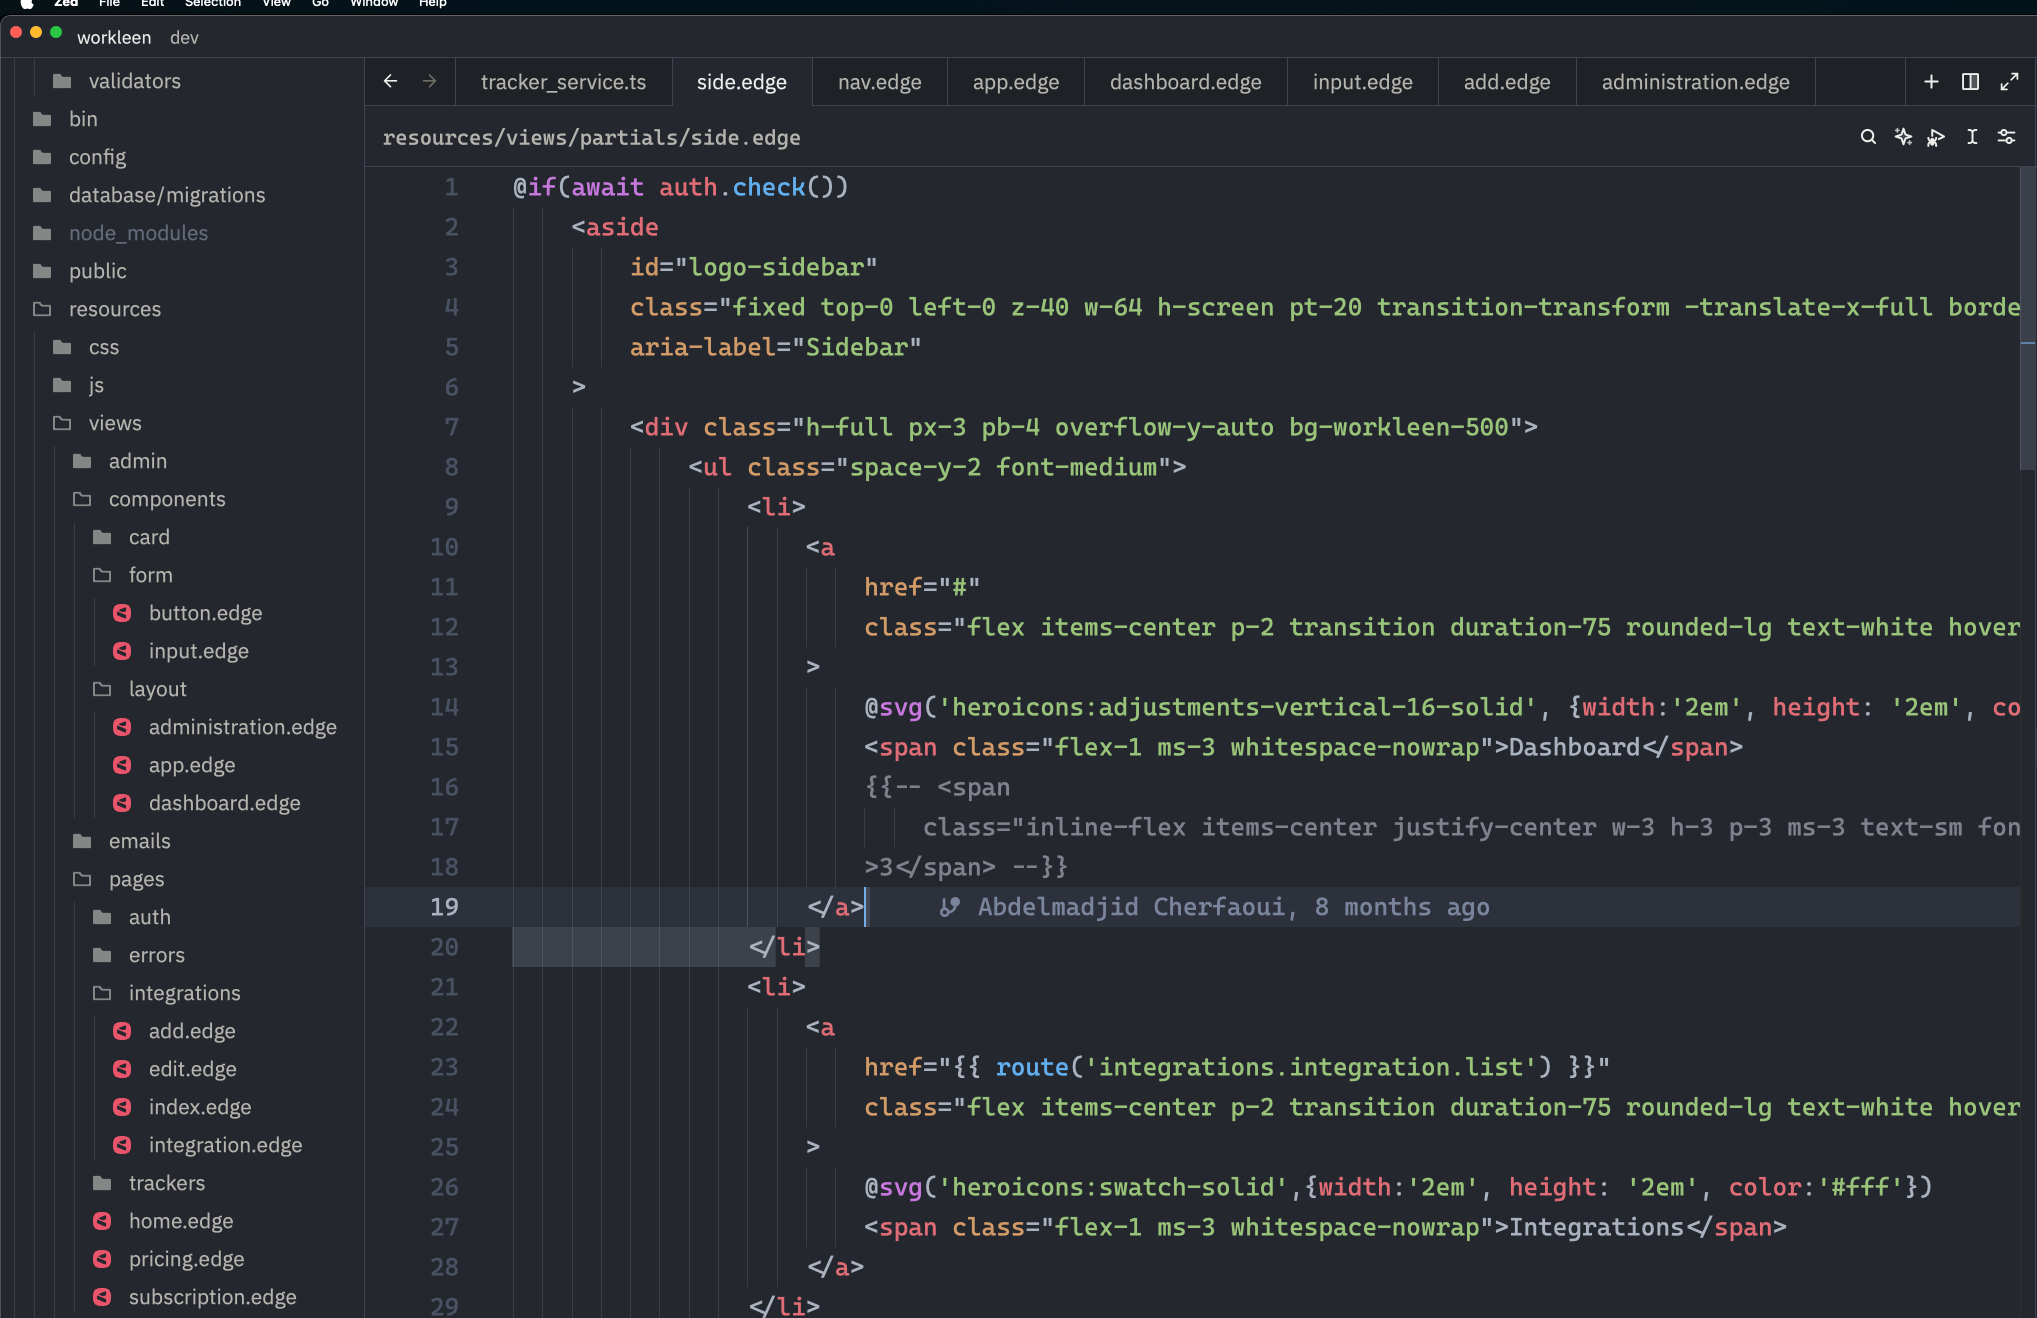
Task: Click the dev branch name
Action: (184, 37)
